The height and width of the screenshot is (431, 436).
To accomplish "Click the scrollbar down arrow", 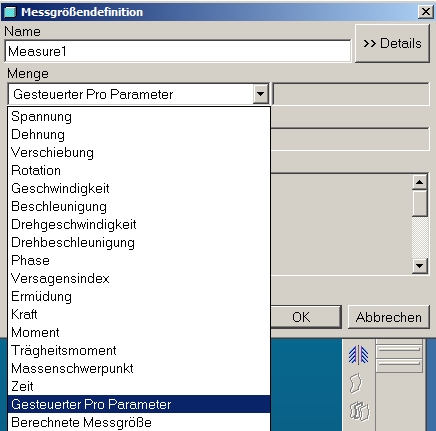I will click(420, 266).
